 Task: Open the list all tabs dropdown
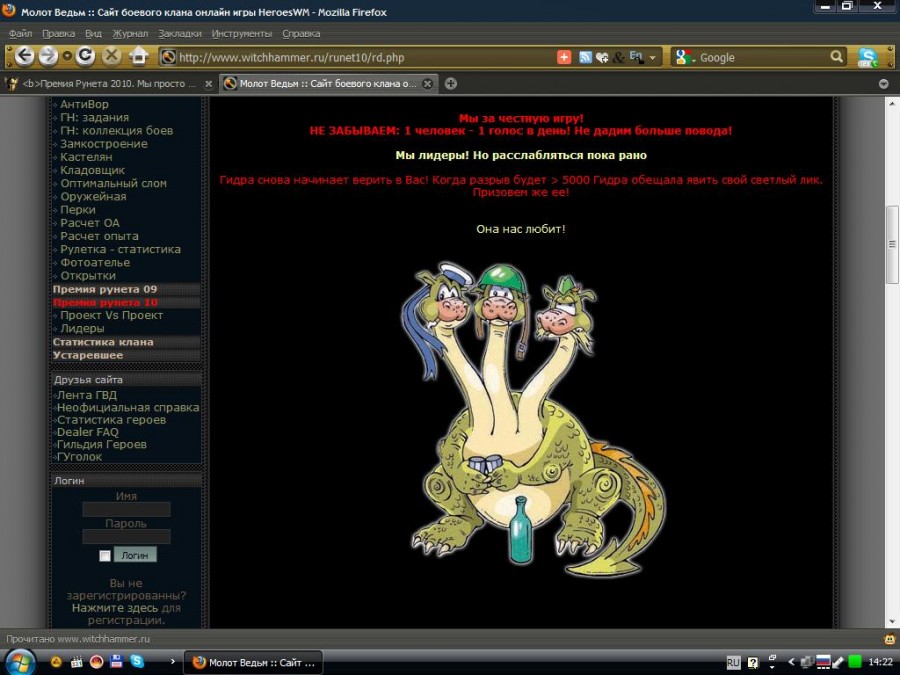pyautogui.click(x=884, y=84)
